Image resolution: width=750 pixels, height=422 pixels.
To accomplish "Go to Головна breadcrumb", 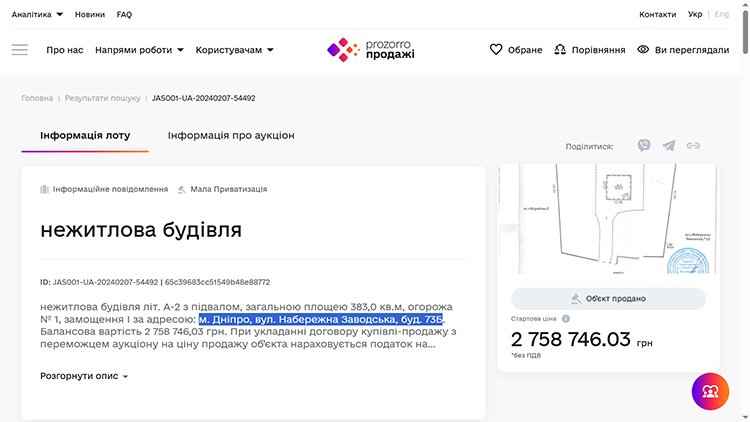I will [x=37, y=98].
